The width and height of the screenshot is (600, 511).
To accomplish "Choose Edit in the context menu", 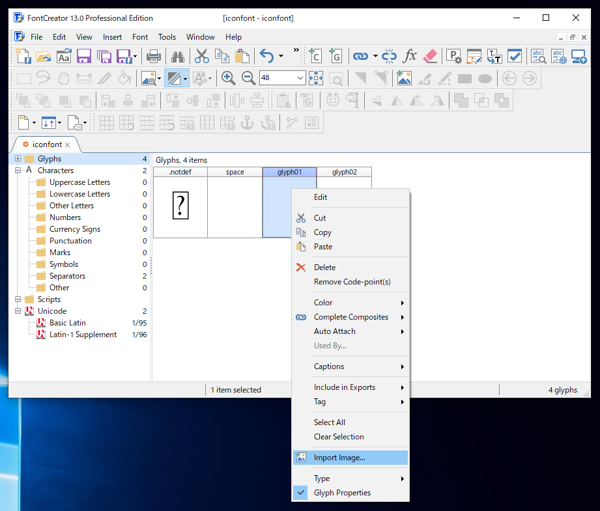I will (351, 197).
